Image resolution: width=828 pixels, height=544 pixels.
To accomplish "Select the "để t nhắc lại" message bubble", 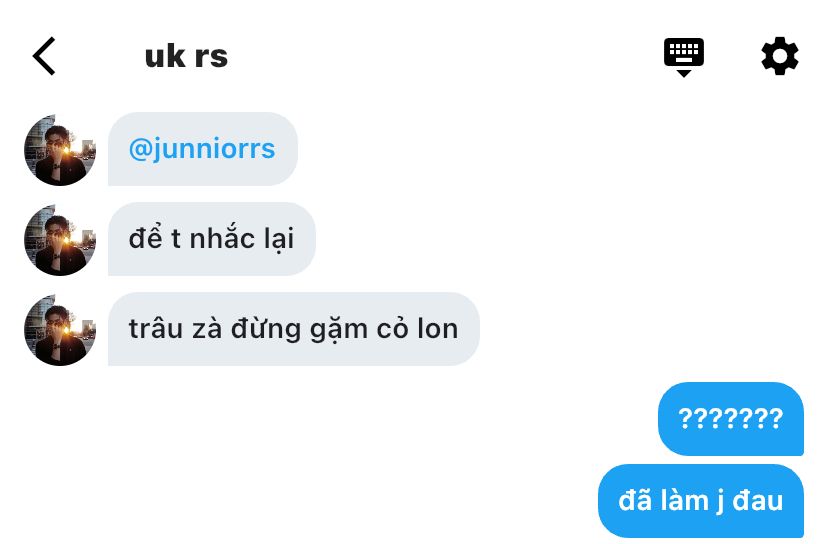I will (212, 239).
